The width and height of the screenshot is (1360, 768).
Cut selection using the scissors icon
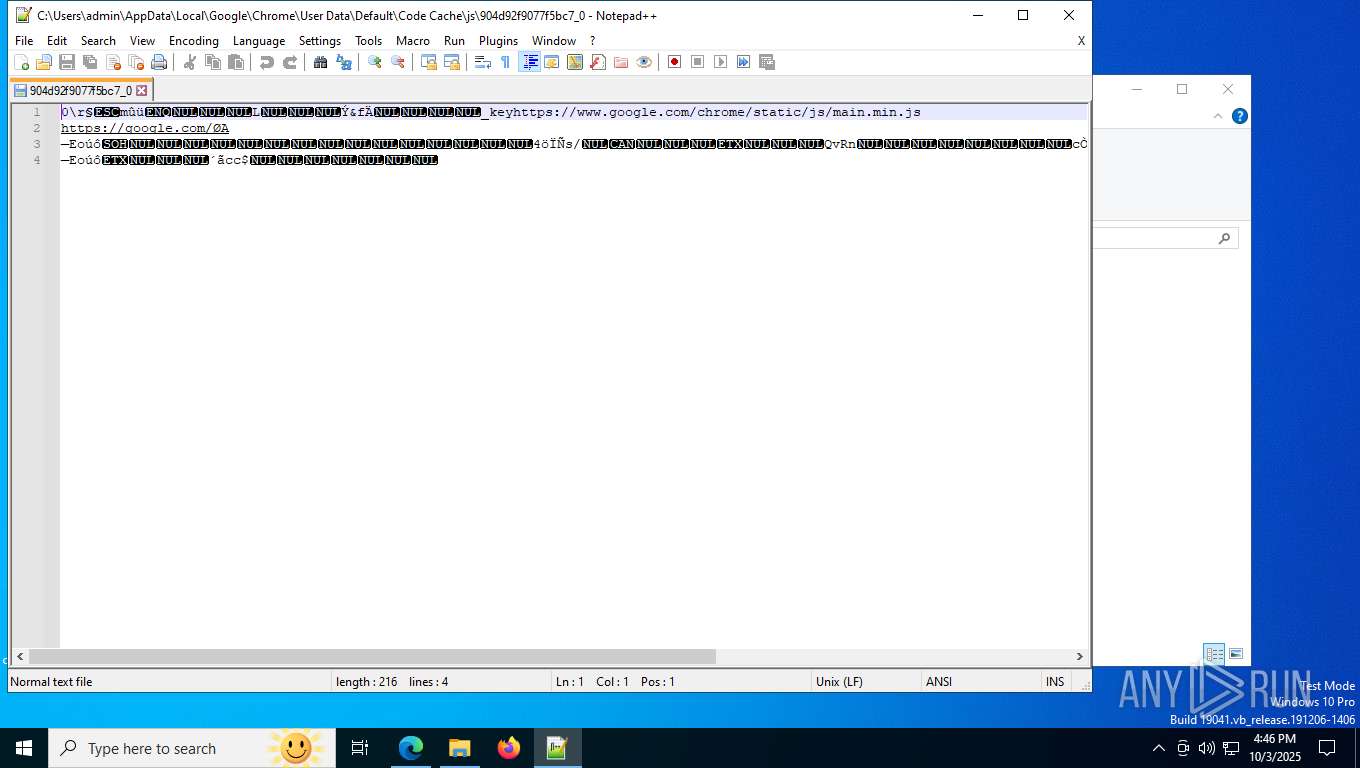click(190, 62)
